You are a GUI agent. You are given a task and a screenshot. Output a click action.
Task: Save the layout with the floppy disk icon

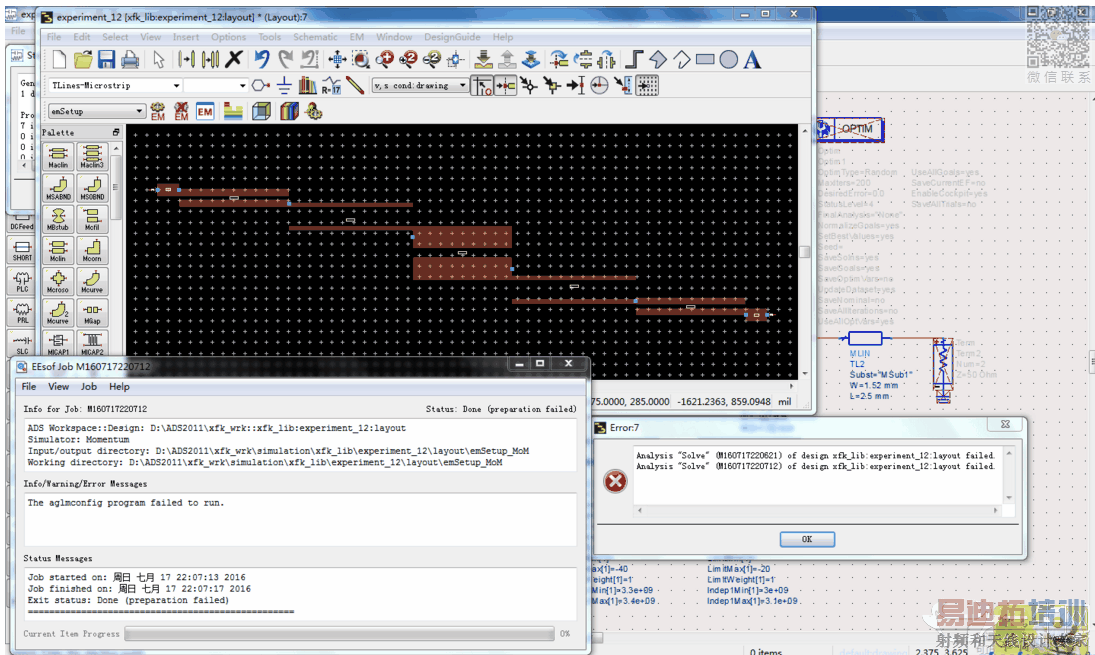(106, 60)
